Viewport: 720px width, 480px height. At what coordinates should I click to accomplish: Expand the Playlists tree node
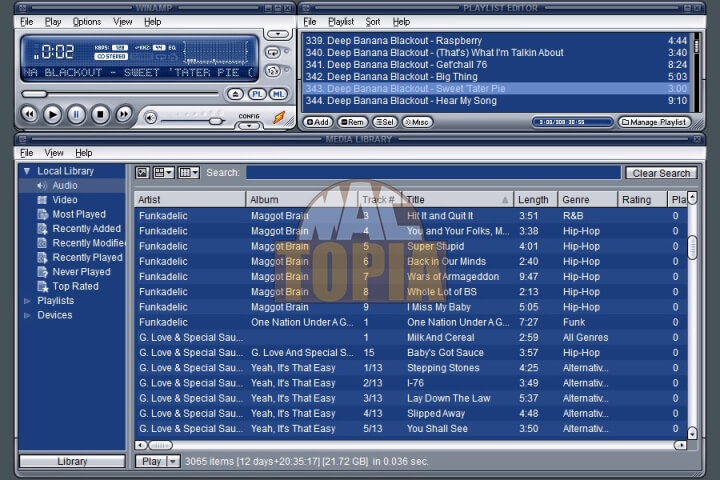27,301
